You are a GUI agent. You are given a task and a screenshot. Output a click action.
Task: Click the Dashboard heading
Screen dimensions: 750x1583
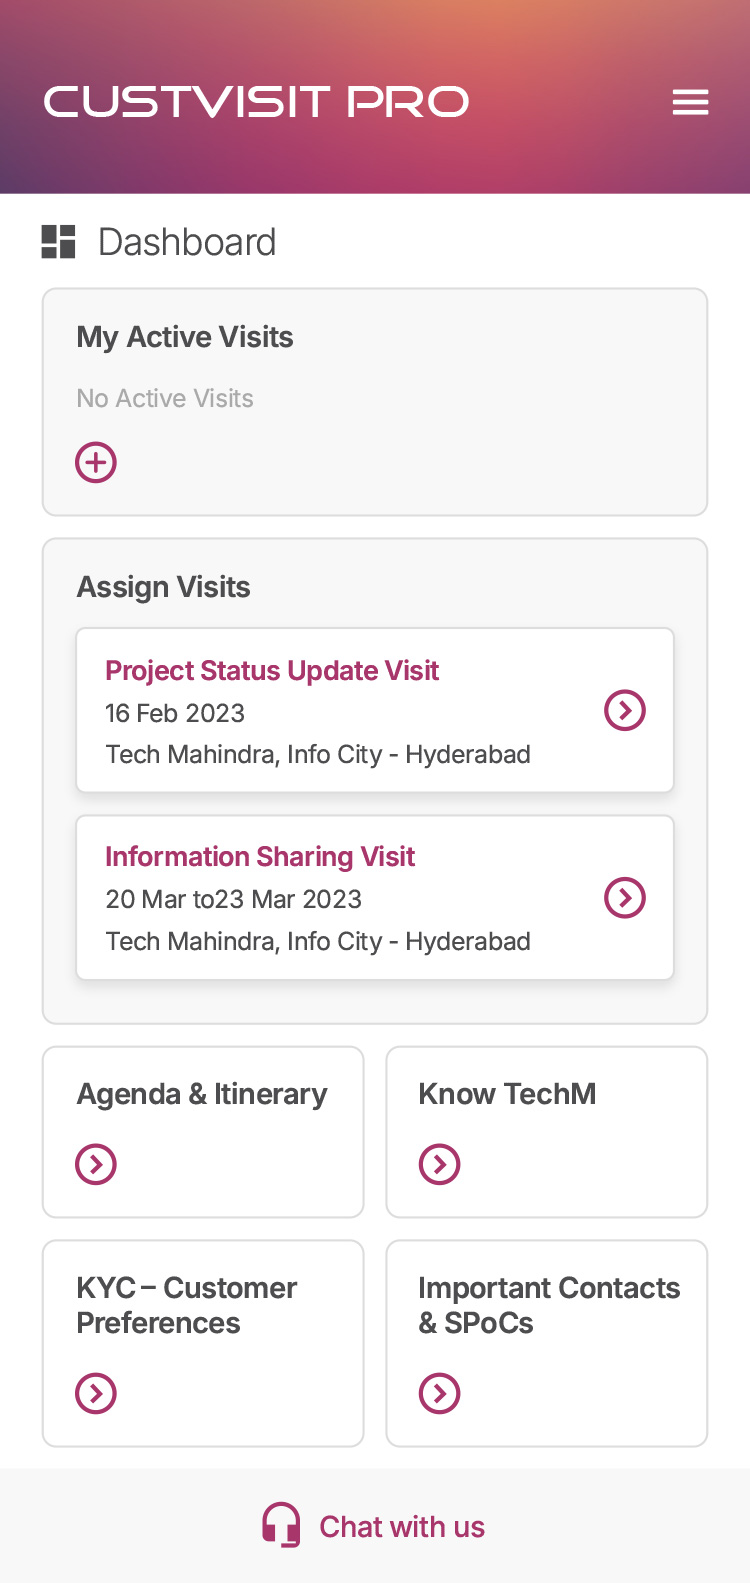187,242
